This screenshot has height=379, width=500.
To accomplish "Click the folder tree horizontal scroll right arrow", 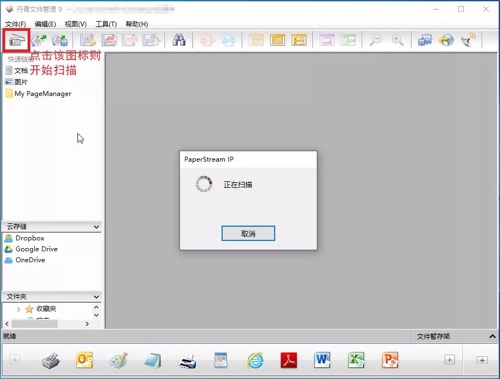I will pyautogui.click(x=87, y=324).
